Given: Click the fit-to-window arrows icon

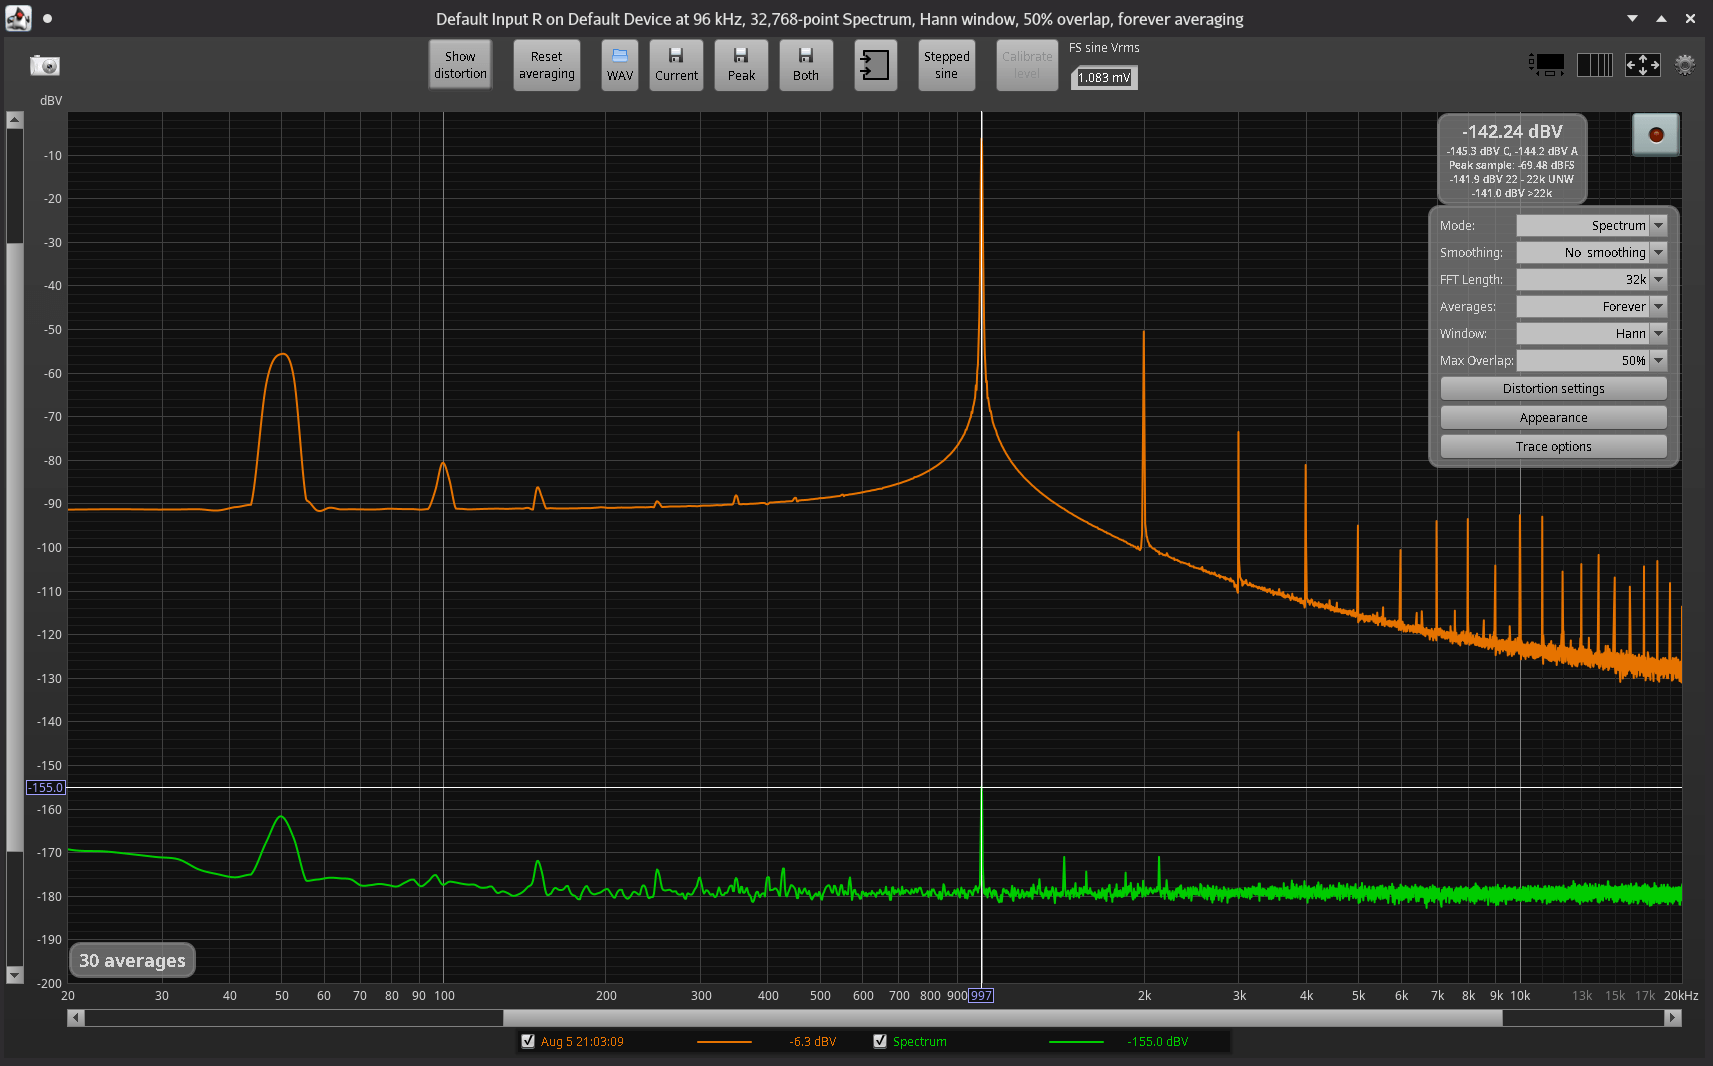Looking at the screenshot, I should click(1643, 65).
